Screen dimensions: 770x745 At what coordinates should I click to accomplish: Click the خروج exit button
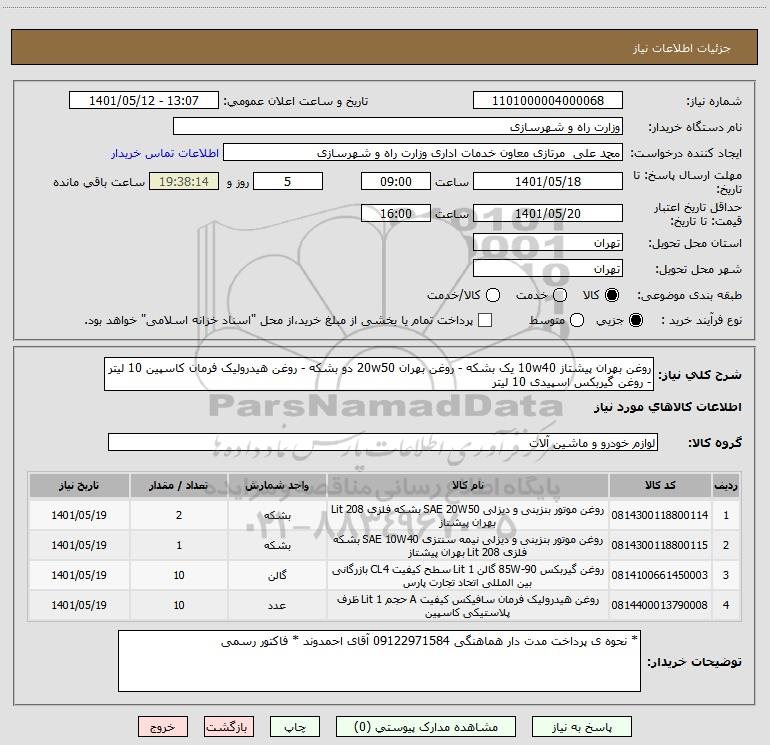(163, 727)
